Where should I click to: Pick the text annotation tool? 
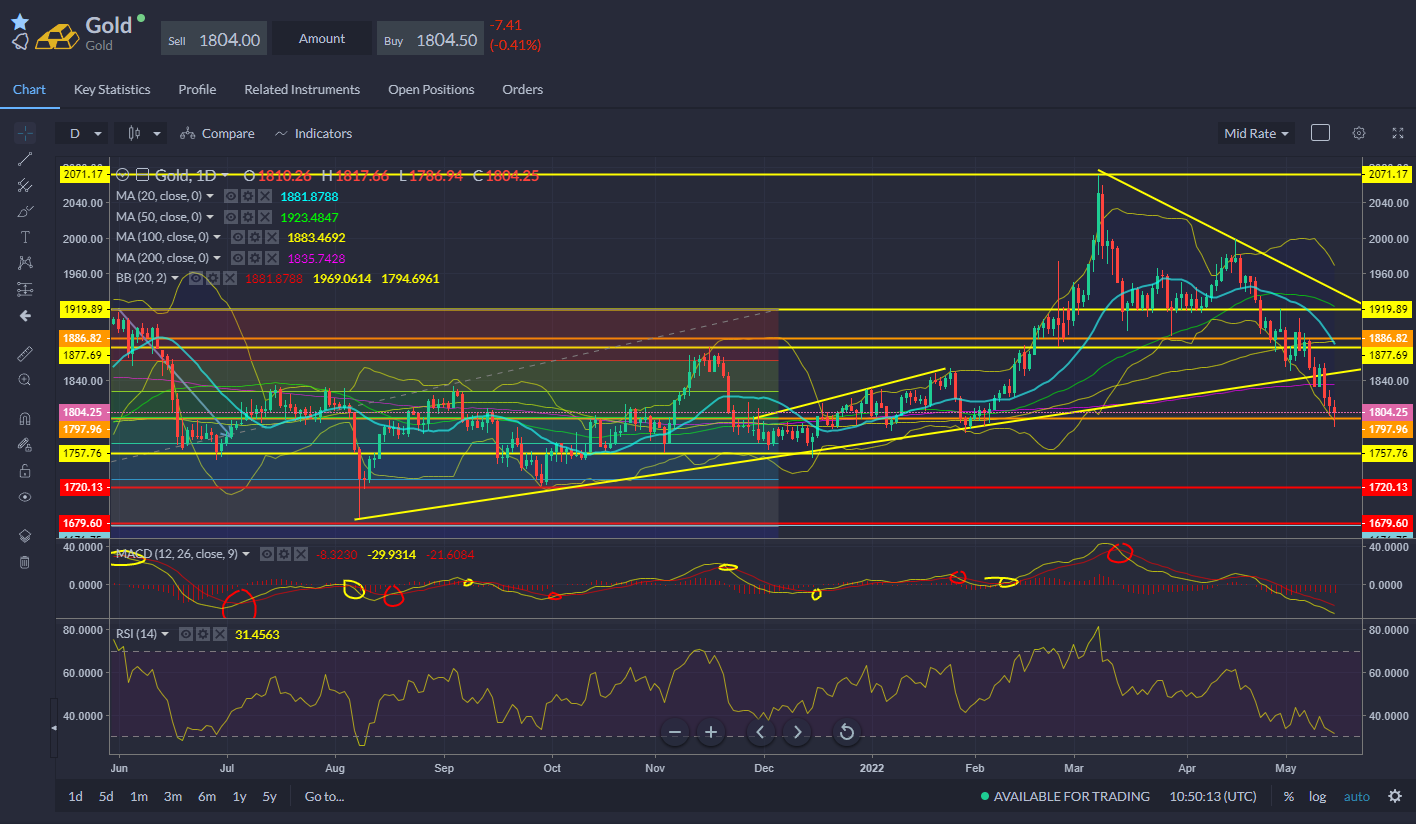[x=25, y=237]
